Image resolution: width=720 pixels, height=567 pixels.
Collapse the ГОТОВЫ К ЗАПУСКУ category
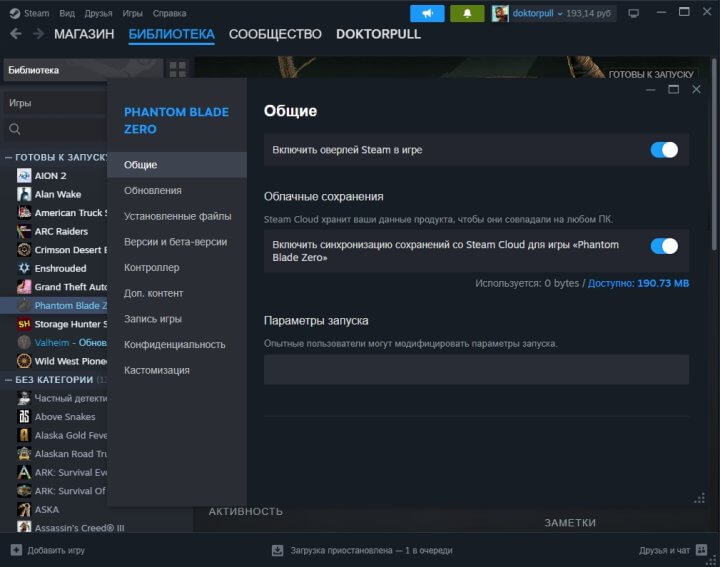pos(8,157)
